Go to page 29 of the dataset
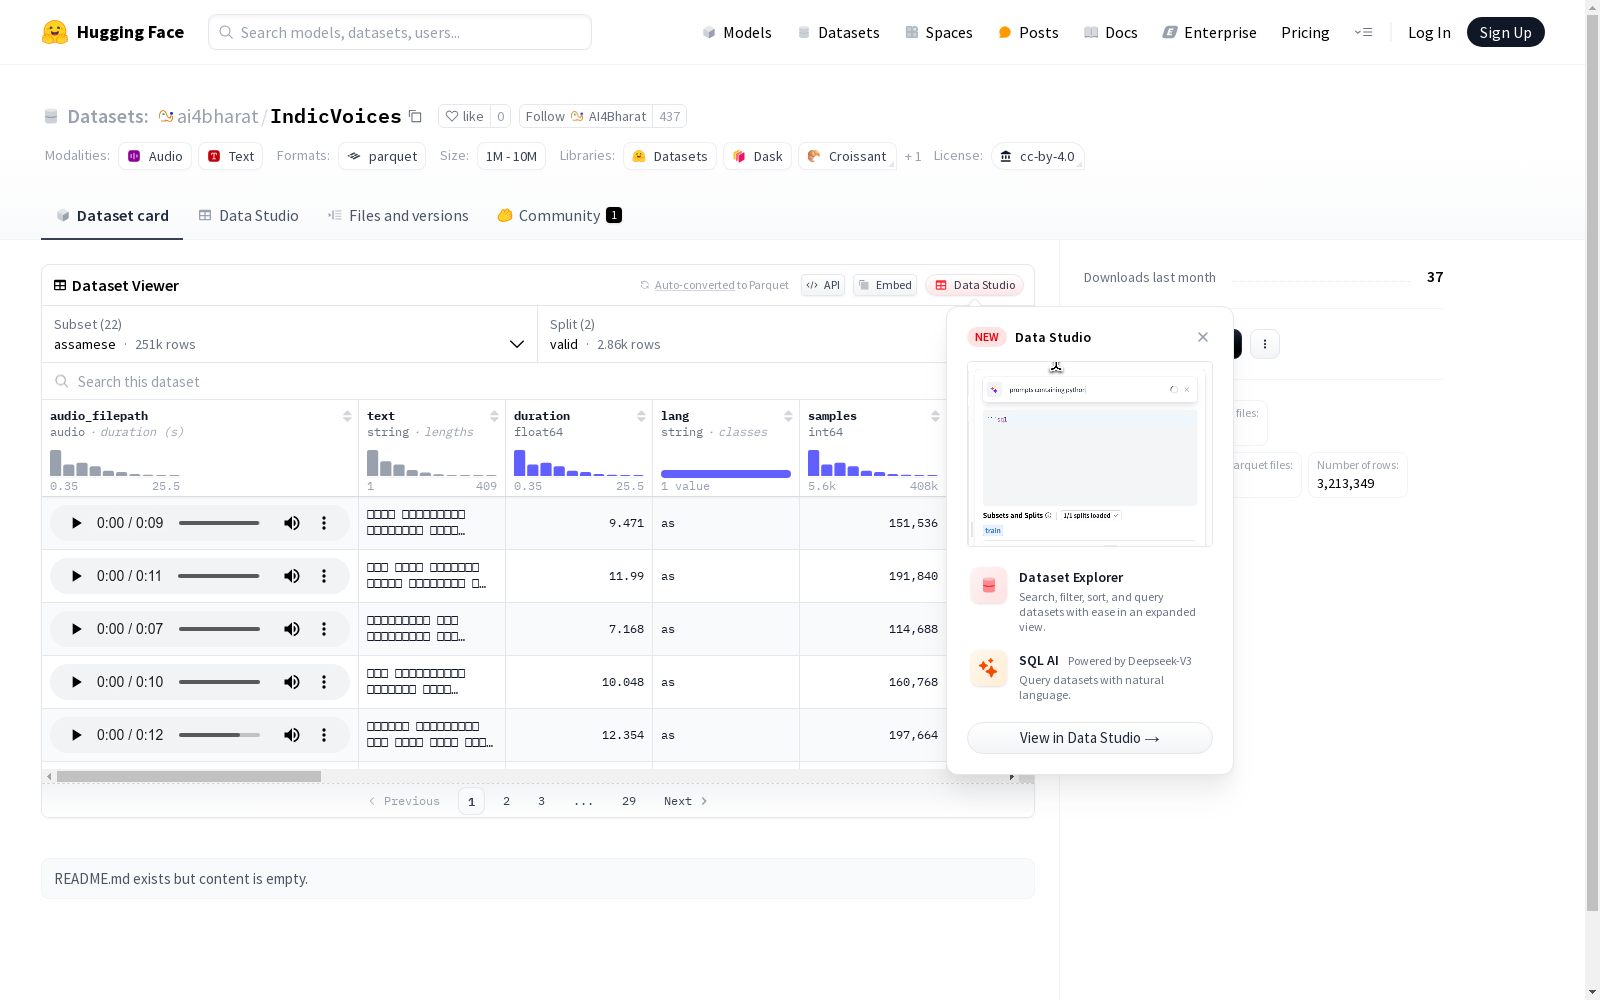1600x1000 pixels. 629,801
